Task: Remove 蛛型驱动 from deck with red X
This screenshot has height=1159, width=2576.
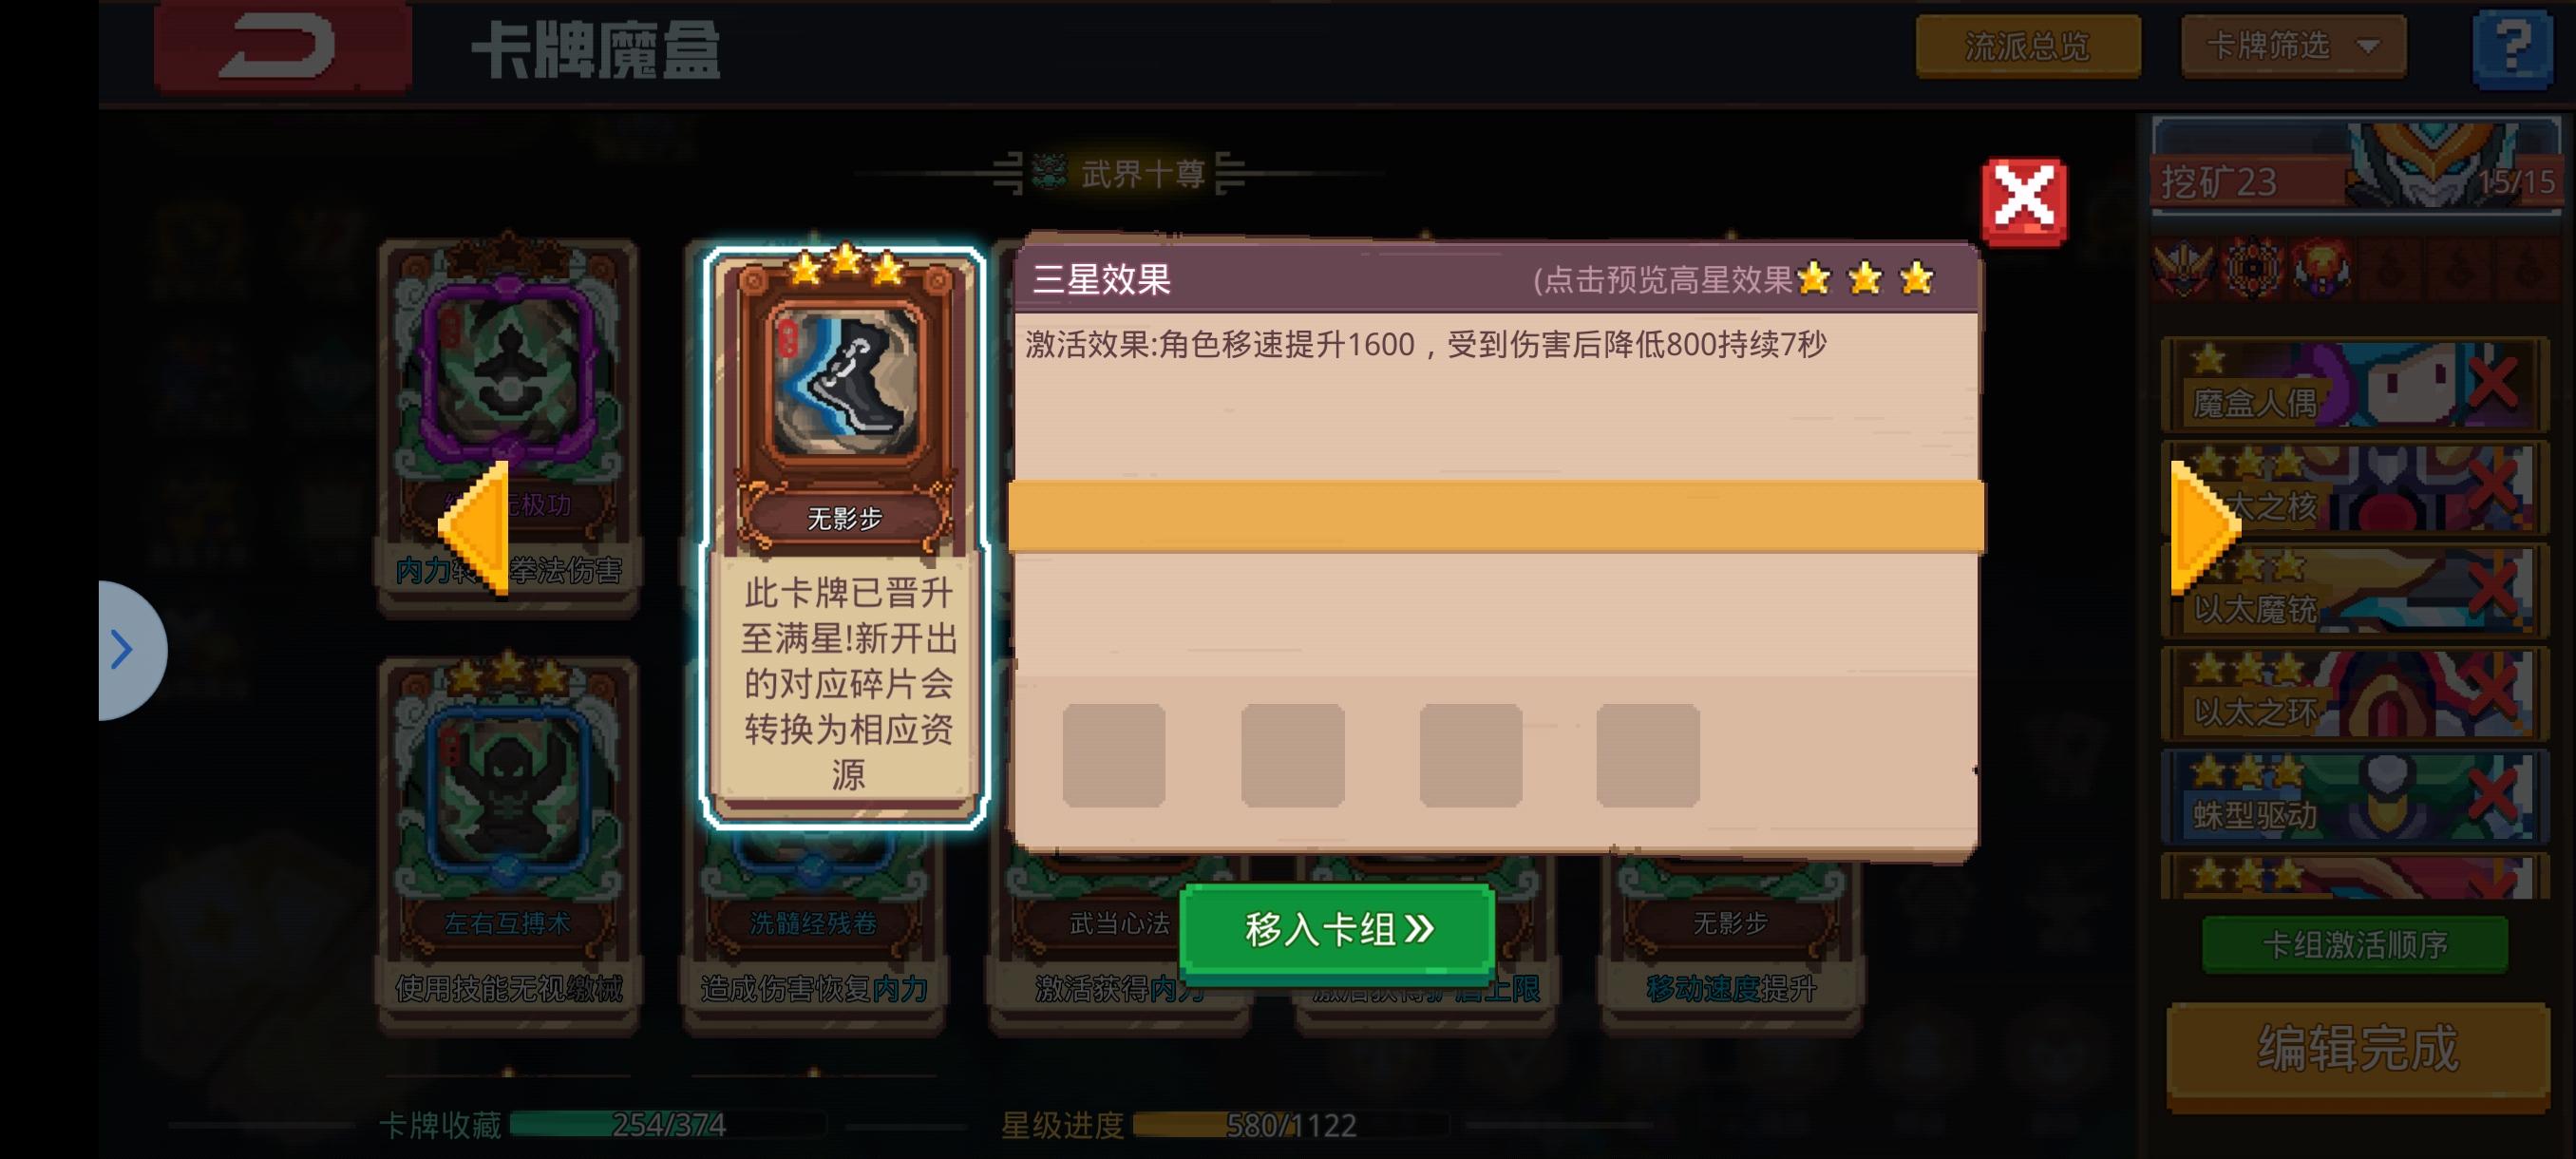Action: [x=2491, y=796]
